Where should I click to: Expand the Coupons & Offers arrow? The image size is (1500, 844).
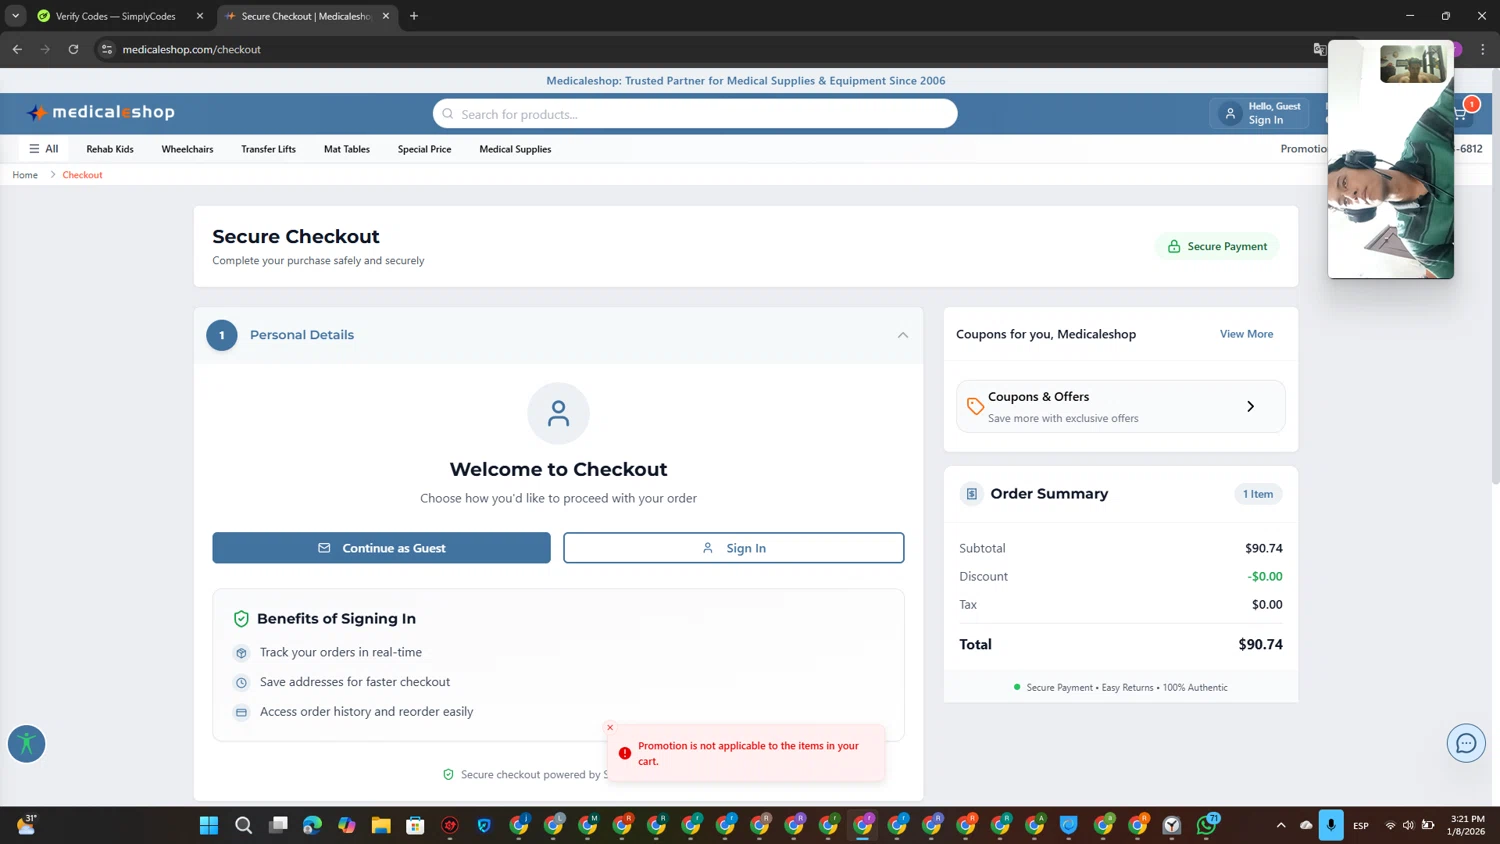[x=1251, y=406]
